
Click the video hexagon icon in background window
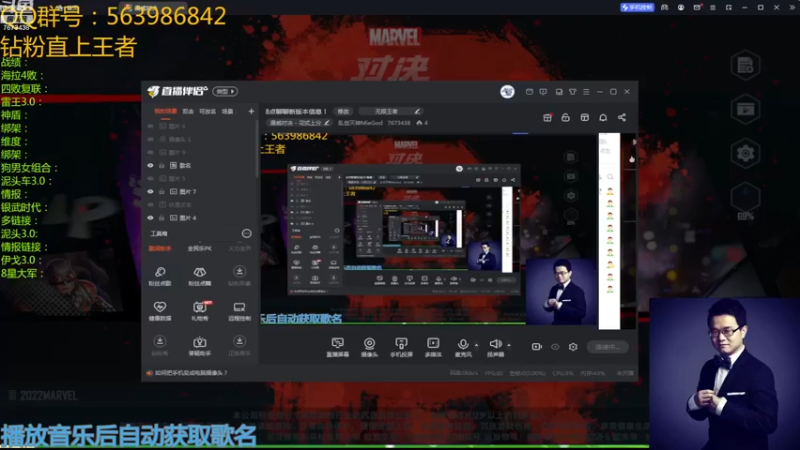[x=745, y=109]
